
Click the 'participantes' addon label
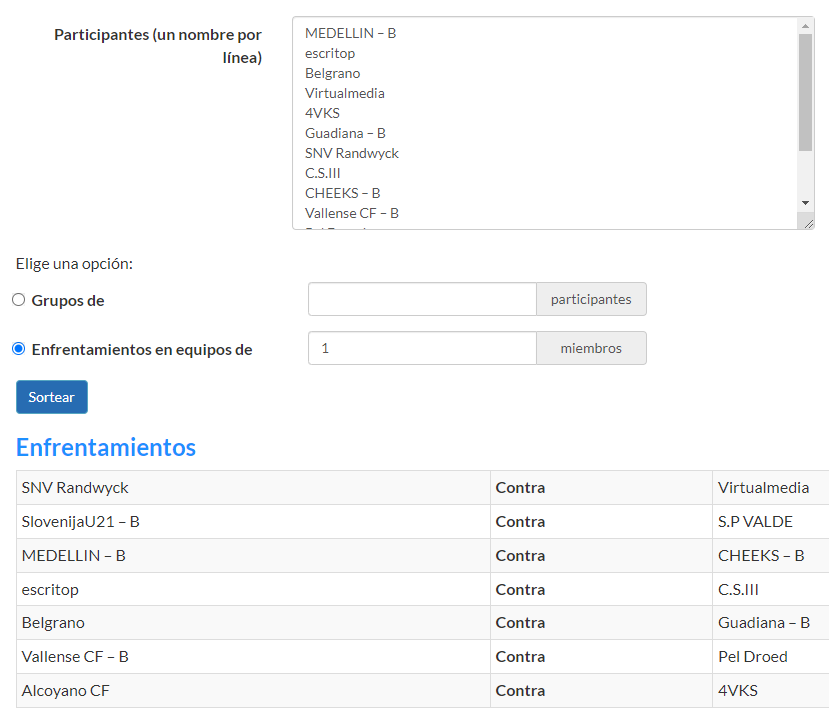(591, 299)
